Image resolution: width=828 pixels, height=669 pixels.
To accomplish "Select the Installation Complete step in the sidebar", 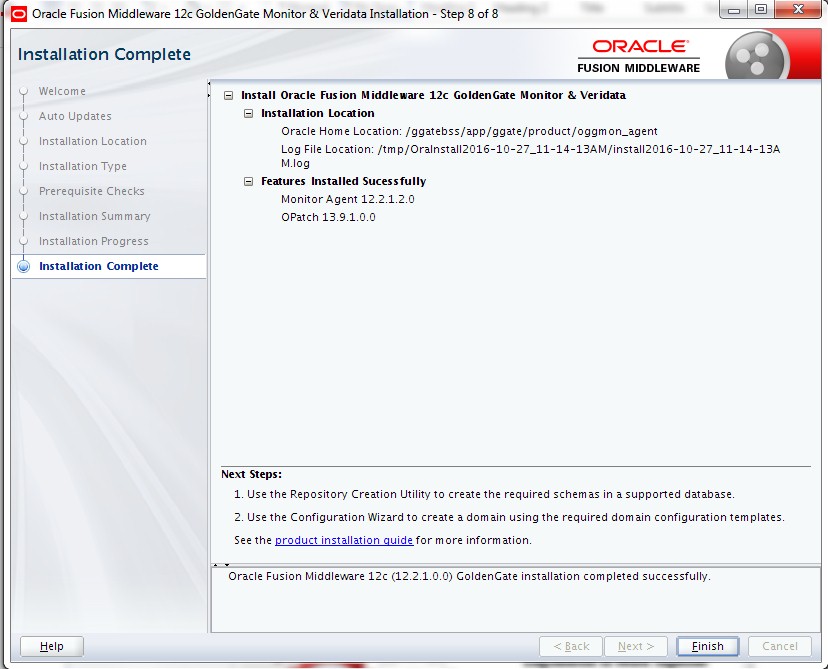I will tap(99, 266).
